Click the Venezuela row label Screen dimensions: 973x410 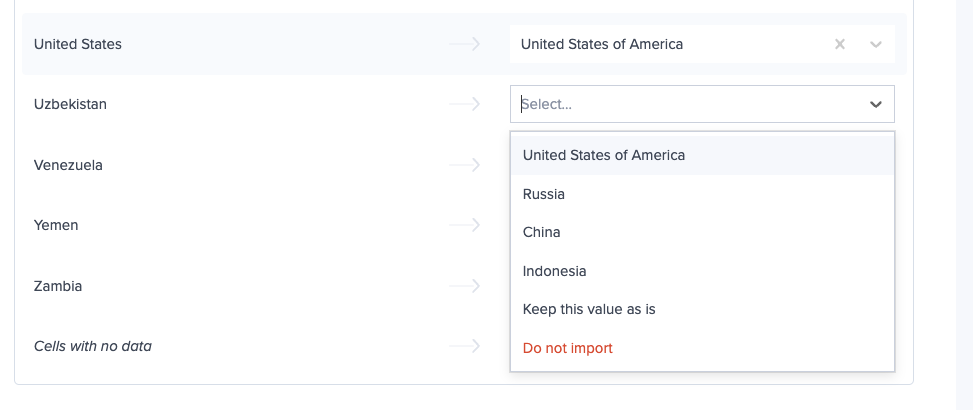click(68, 165)
